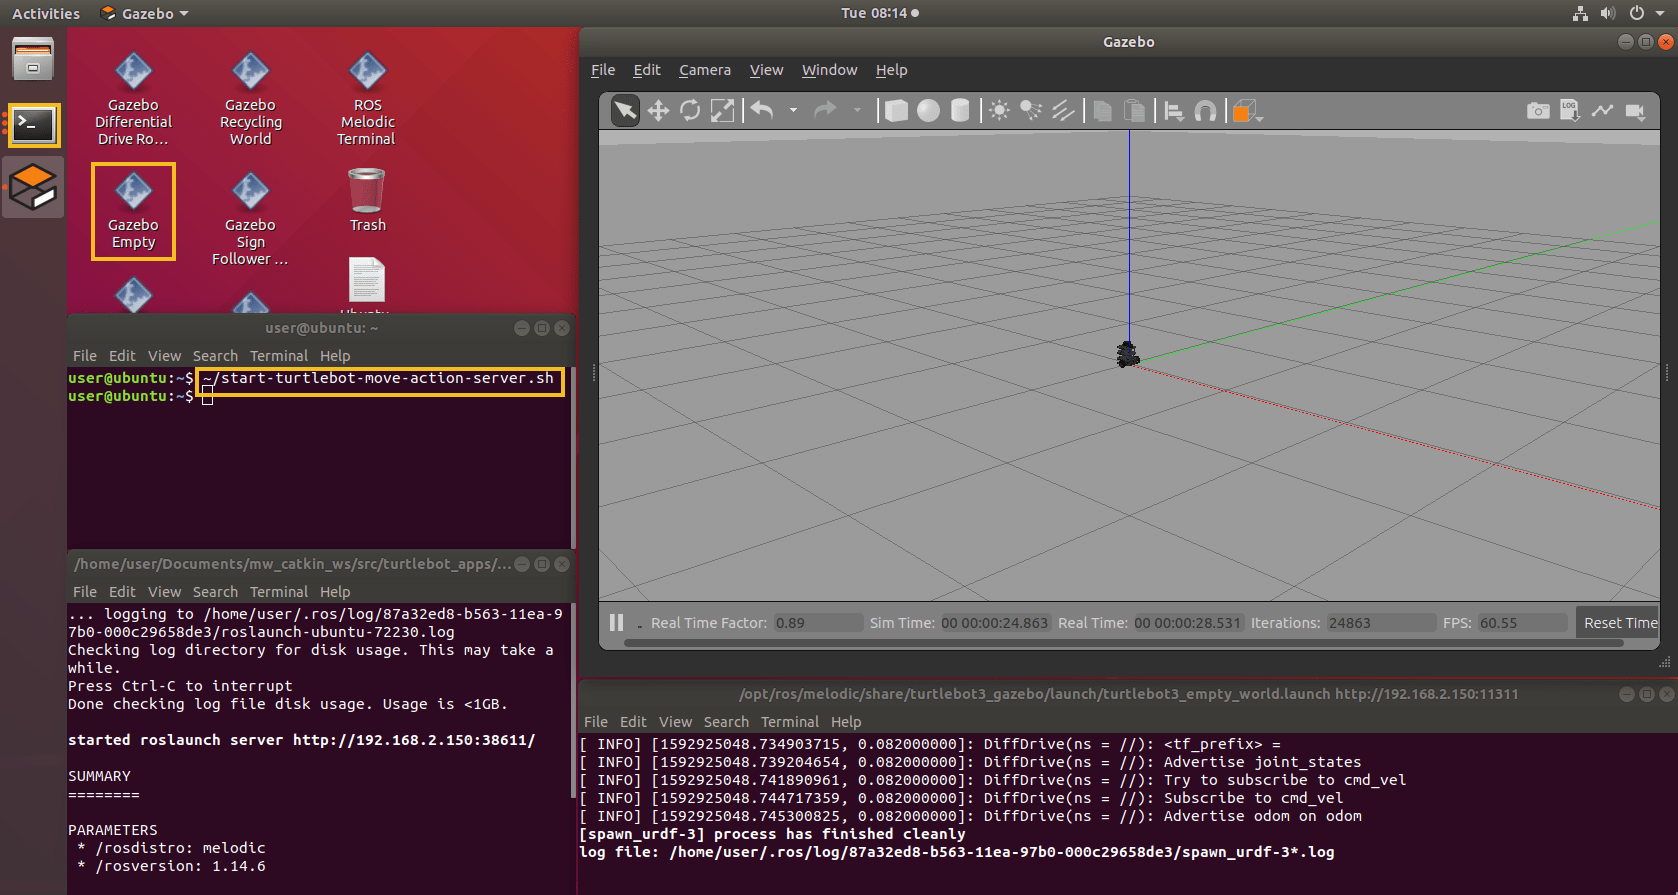Open Help menu in mw_catkin_ws terminal

[x=335, y=592]
